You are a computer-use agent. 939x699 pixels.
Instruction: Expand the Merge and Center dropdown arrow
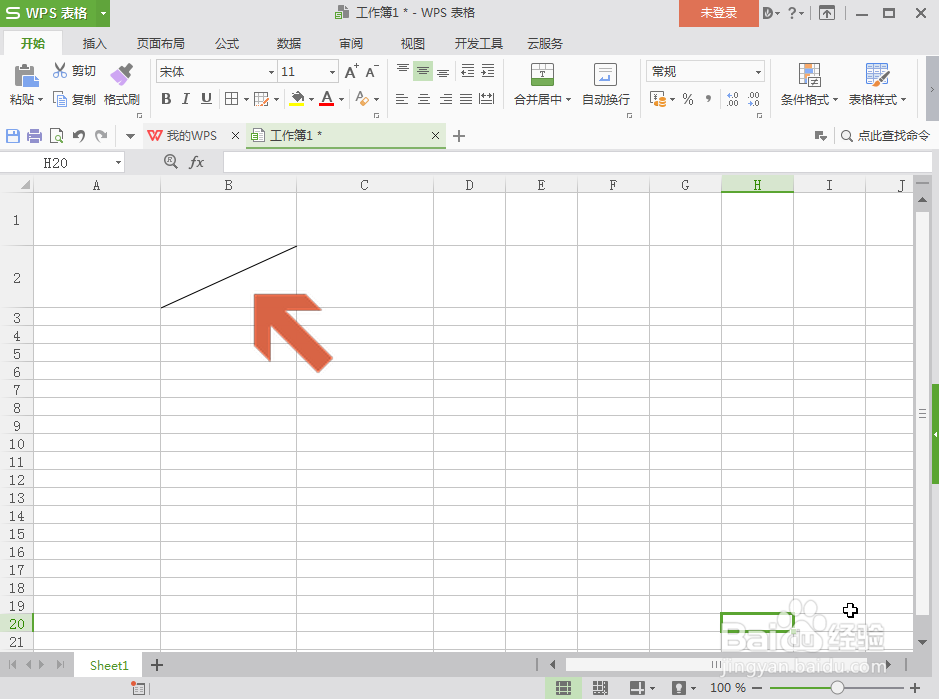(568, 99)
